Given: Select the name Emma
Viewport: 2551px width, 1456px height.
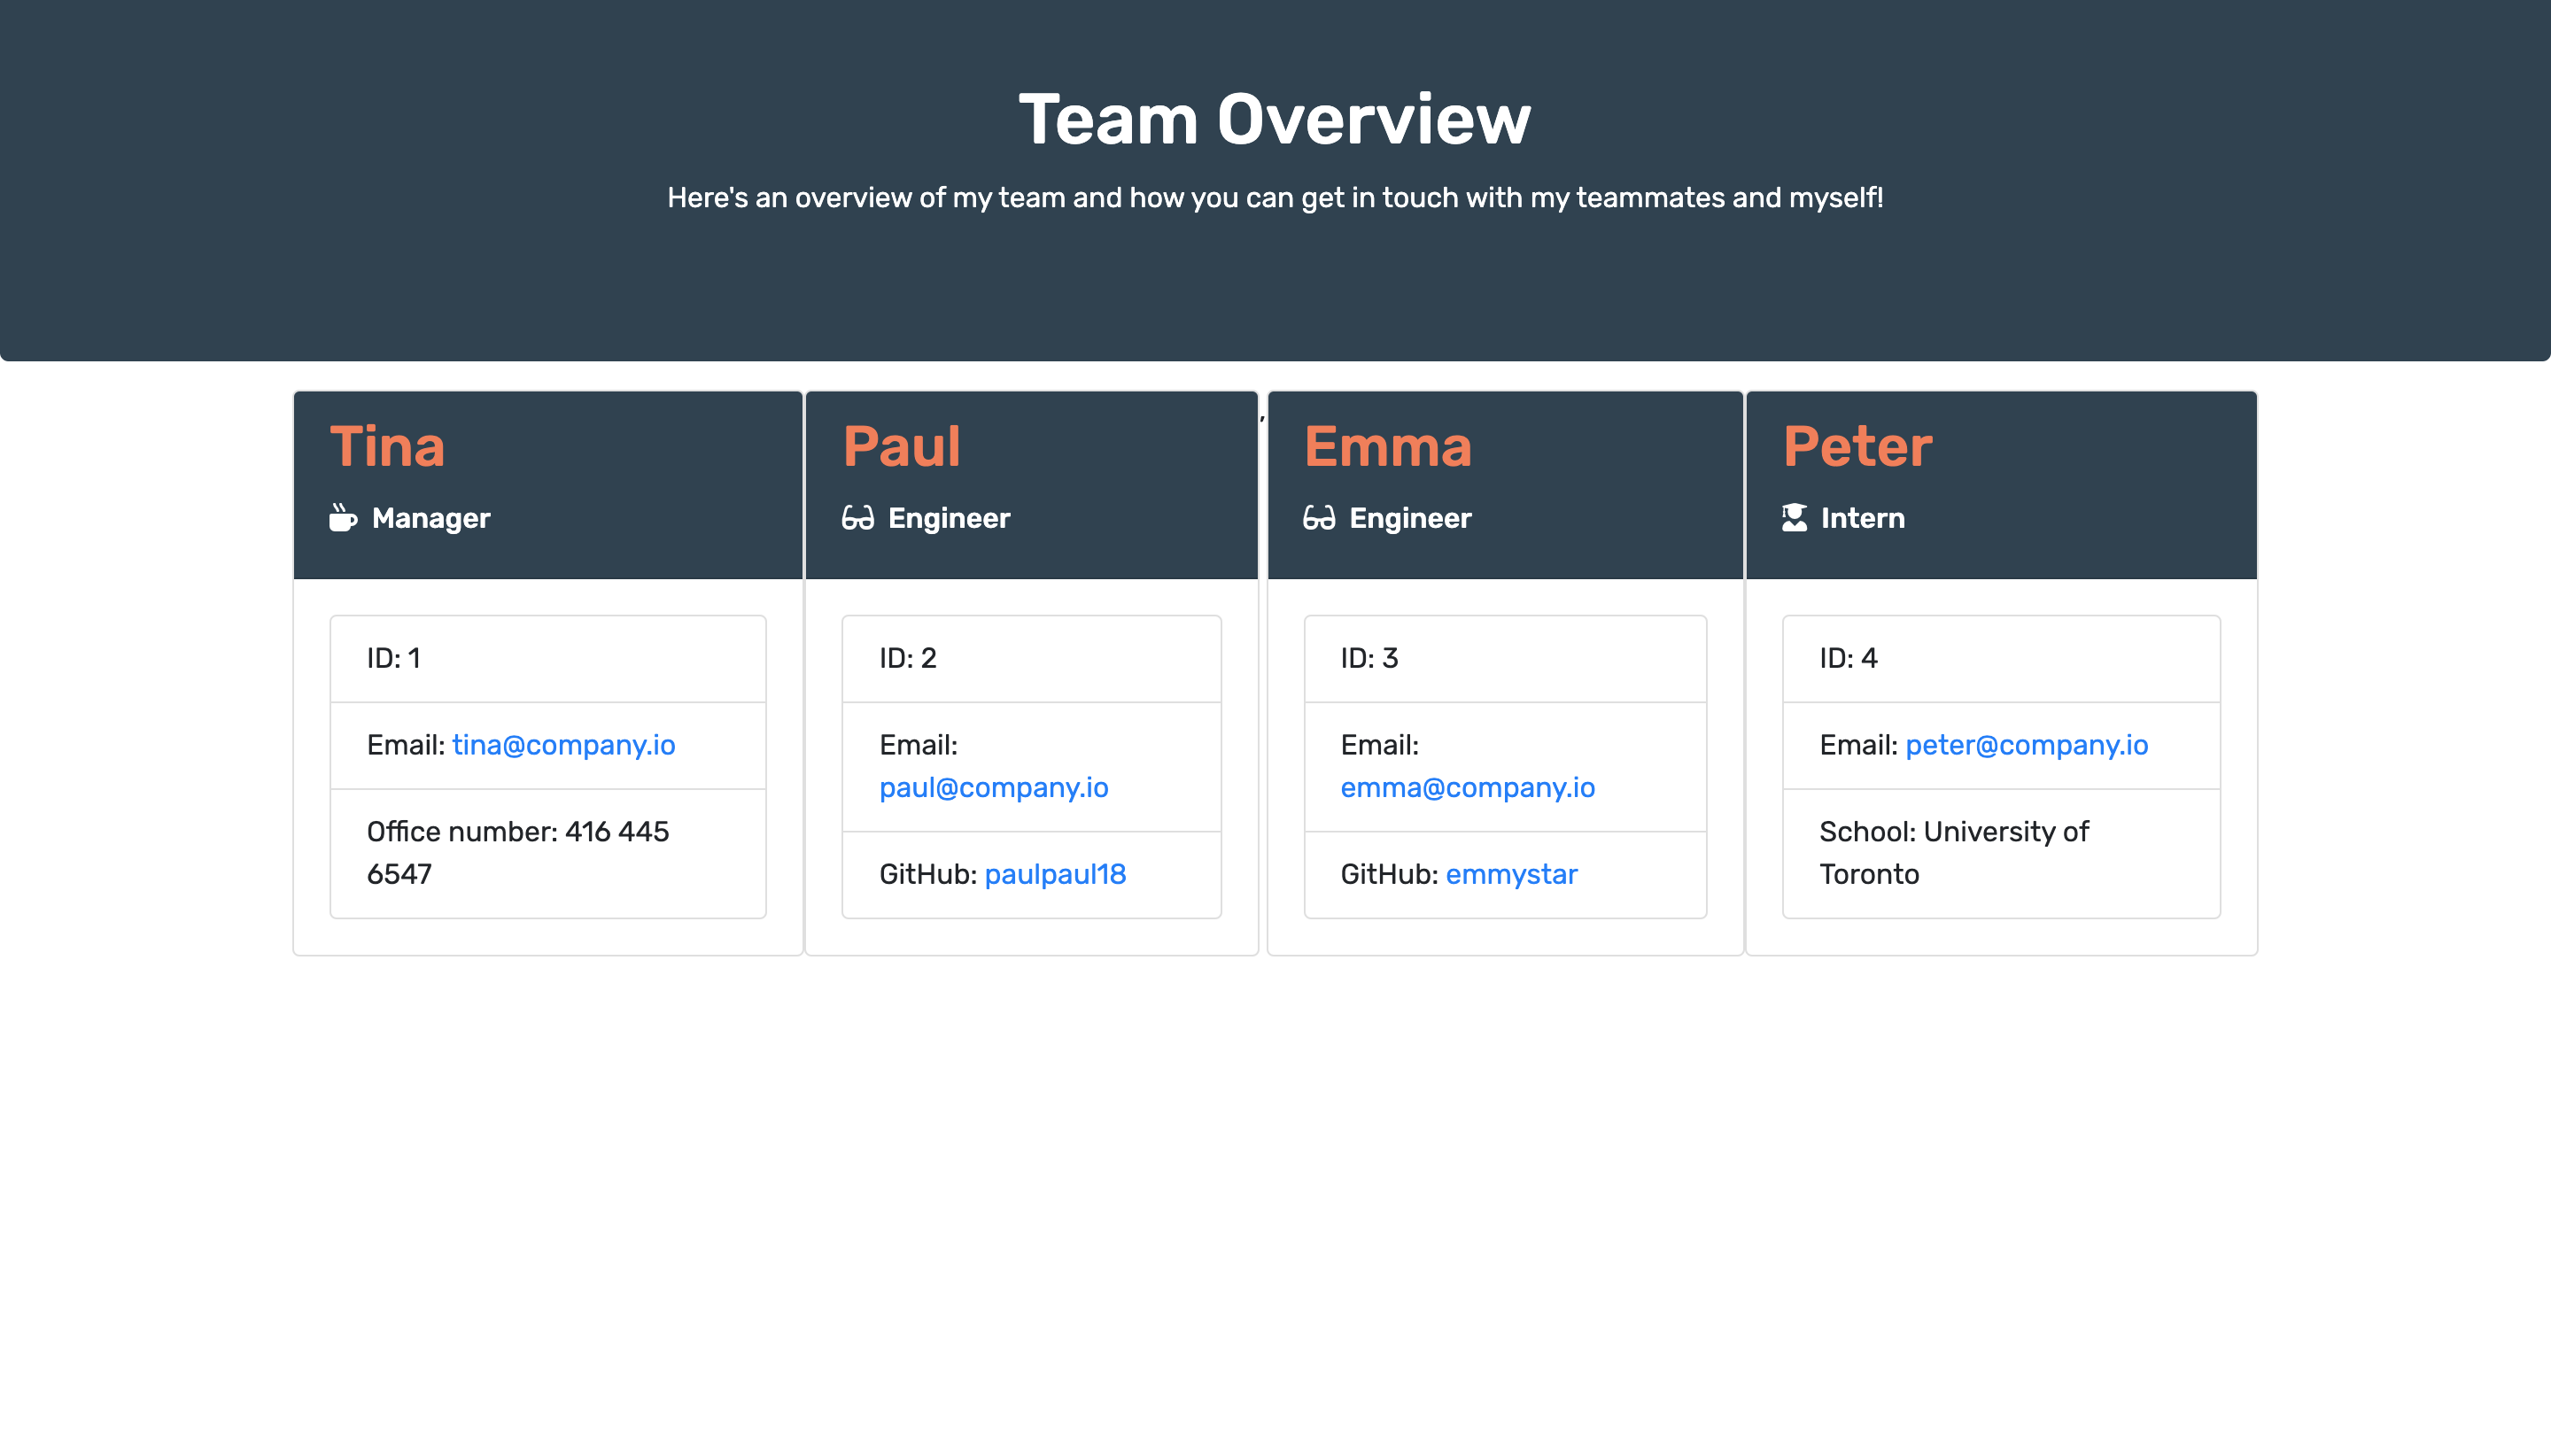Looking at the screenshot, I should click(x=1388, y=446).
